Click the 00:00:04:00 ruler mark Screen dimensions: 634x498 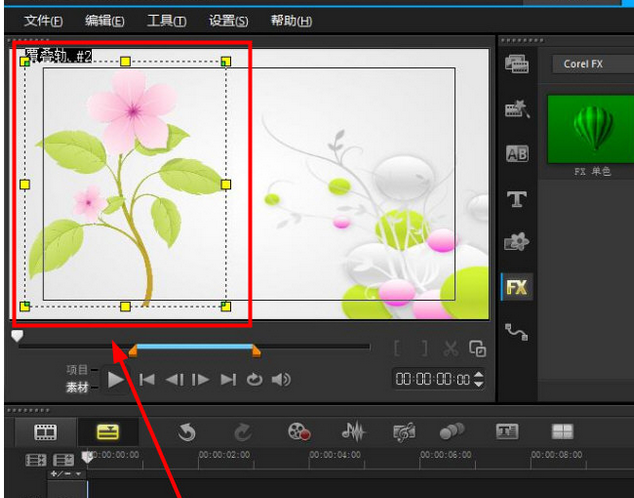tap(335, 455)
